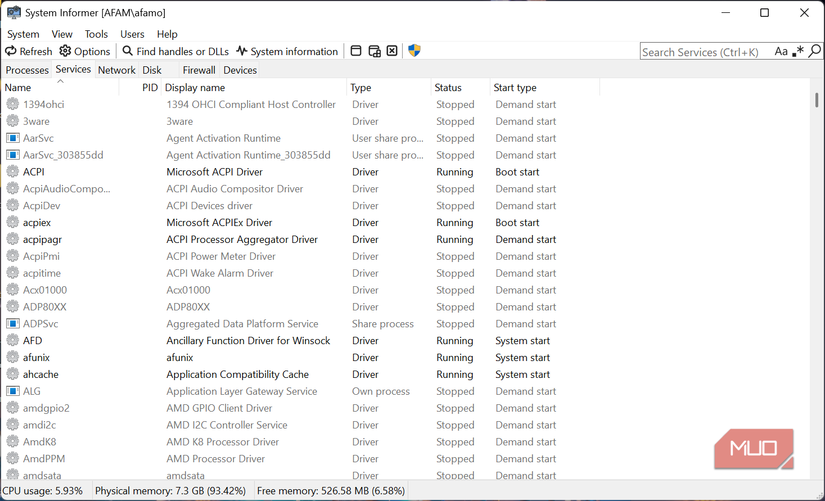Click the gear icon for acpitime
The height and width of the screenshot is (501, 825).
13,273
